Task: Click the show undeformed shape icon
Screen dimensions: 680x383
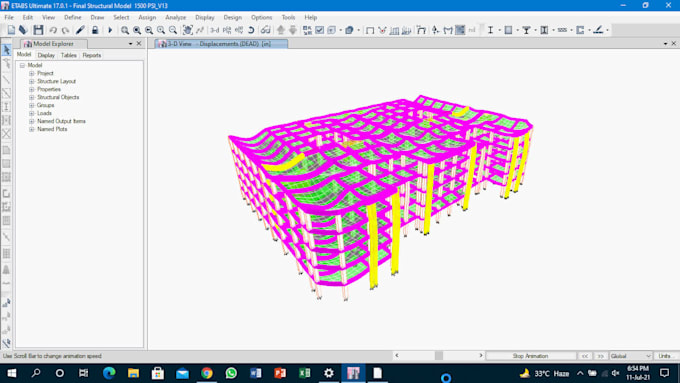Action: 370,30
